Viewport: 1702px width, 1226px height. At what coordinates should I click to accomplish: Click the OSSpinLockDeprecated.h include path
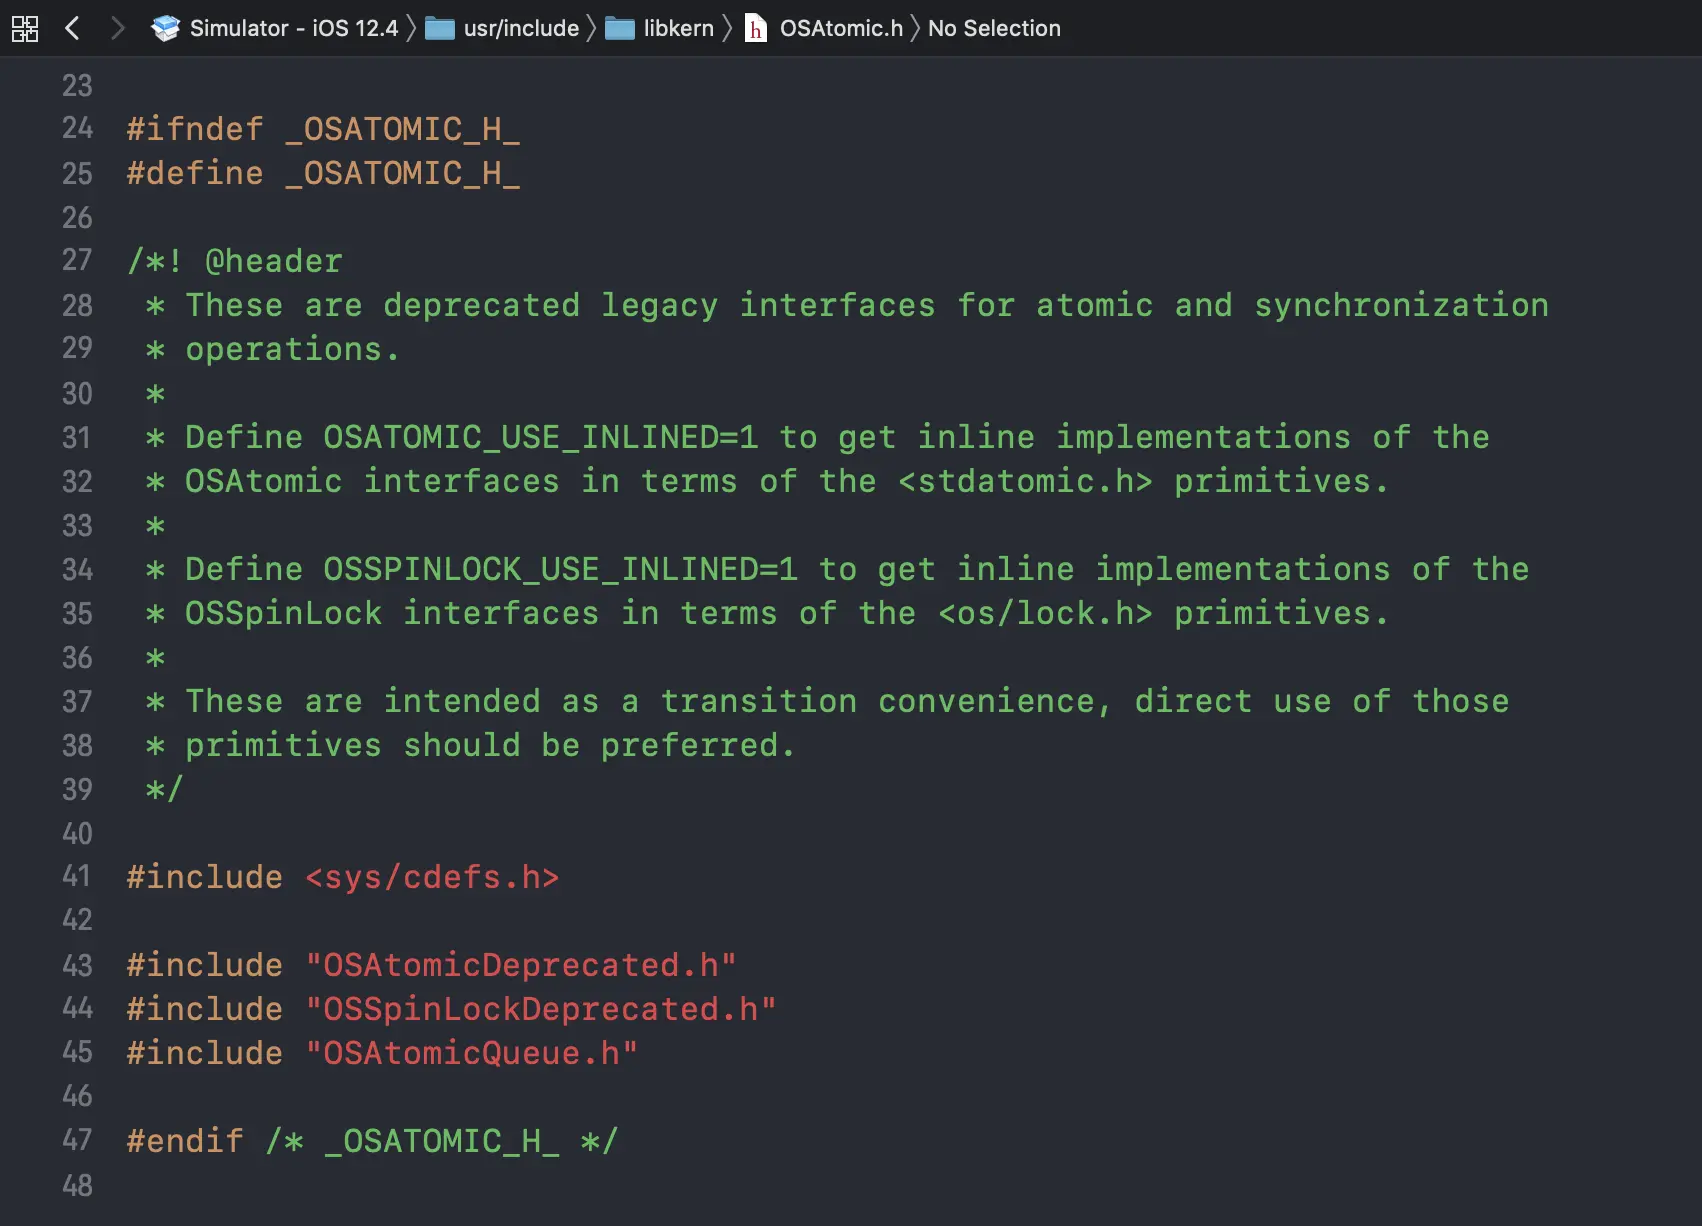[x=541, y=1009]
